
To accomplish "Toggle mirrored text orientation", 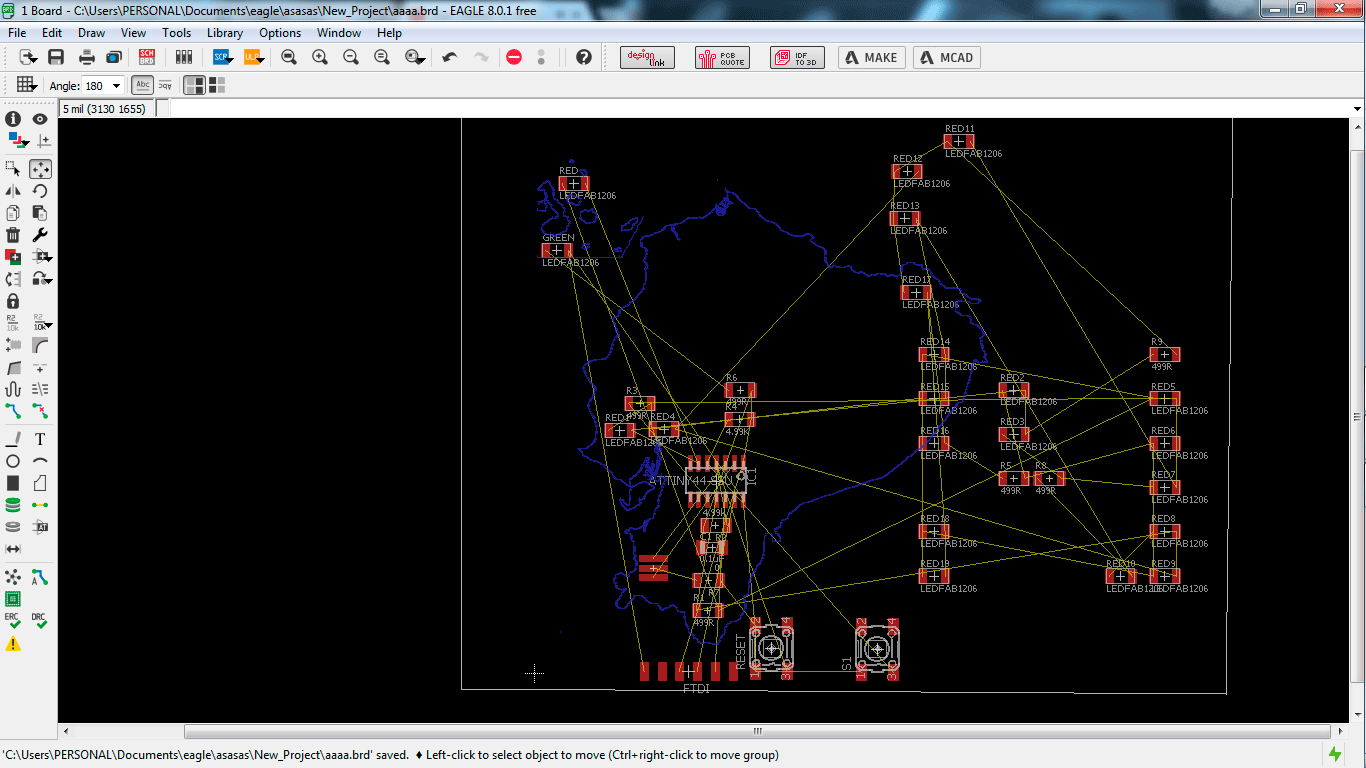I will (x=165, y=85).
